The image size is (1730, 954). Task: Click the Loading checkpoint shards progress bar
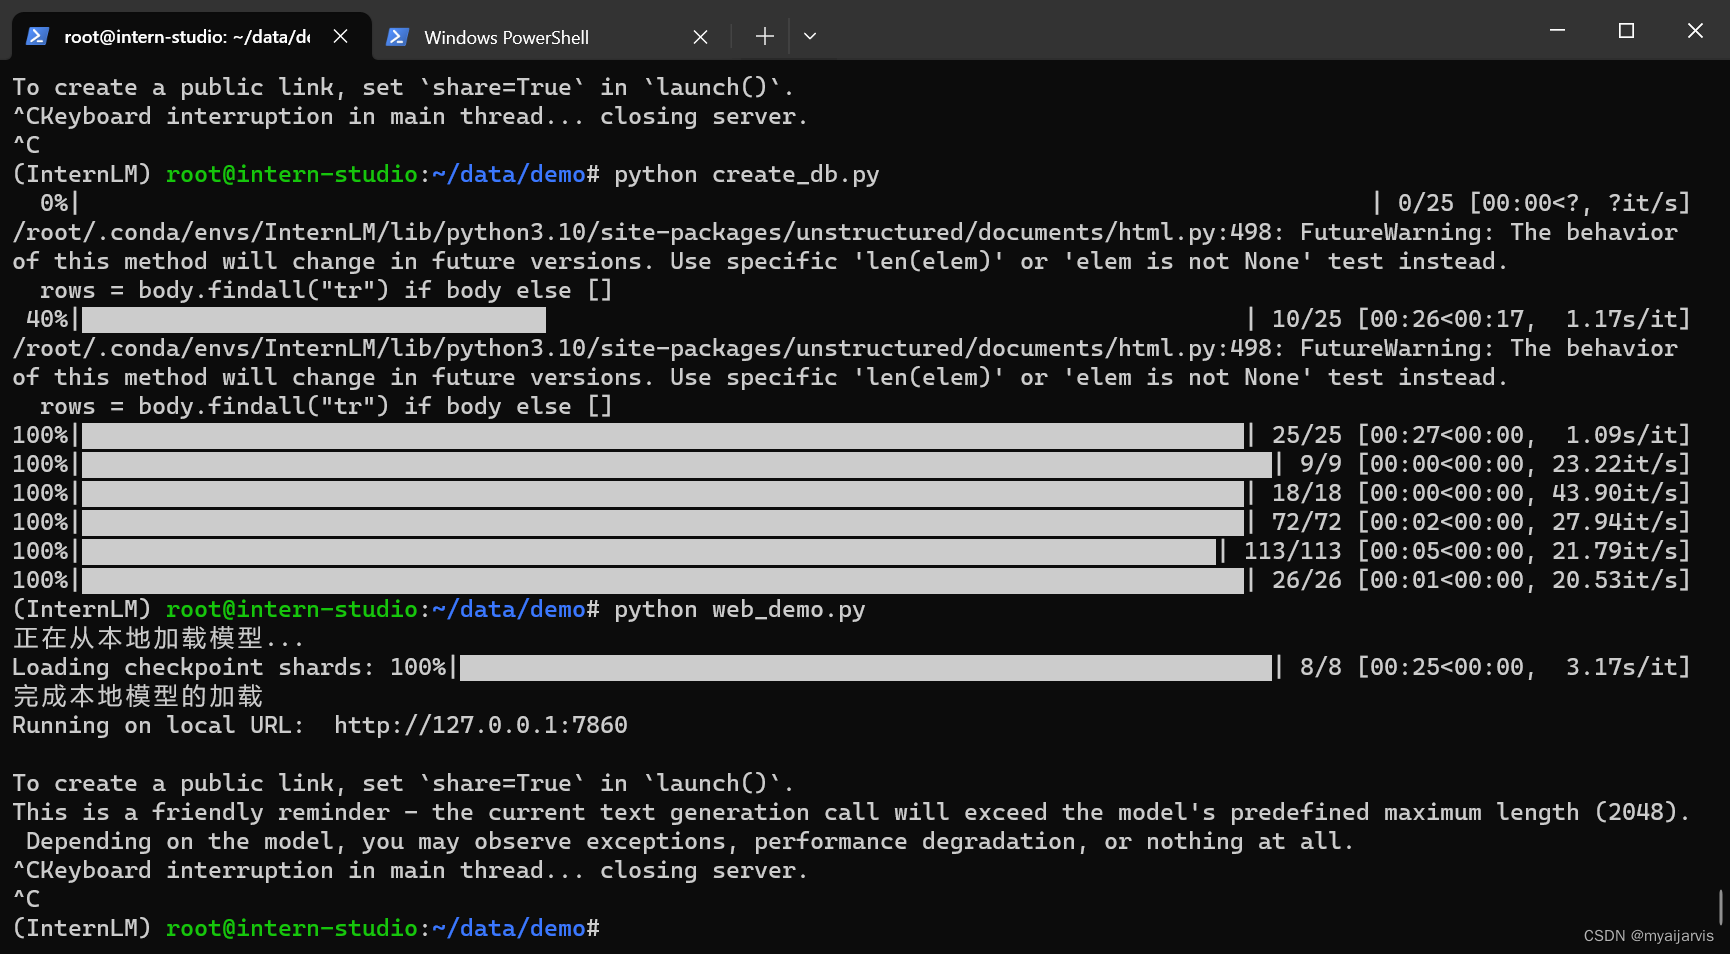pyautogui.click(x=866, y=667)
